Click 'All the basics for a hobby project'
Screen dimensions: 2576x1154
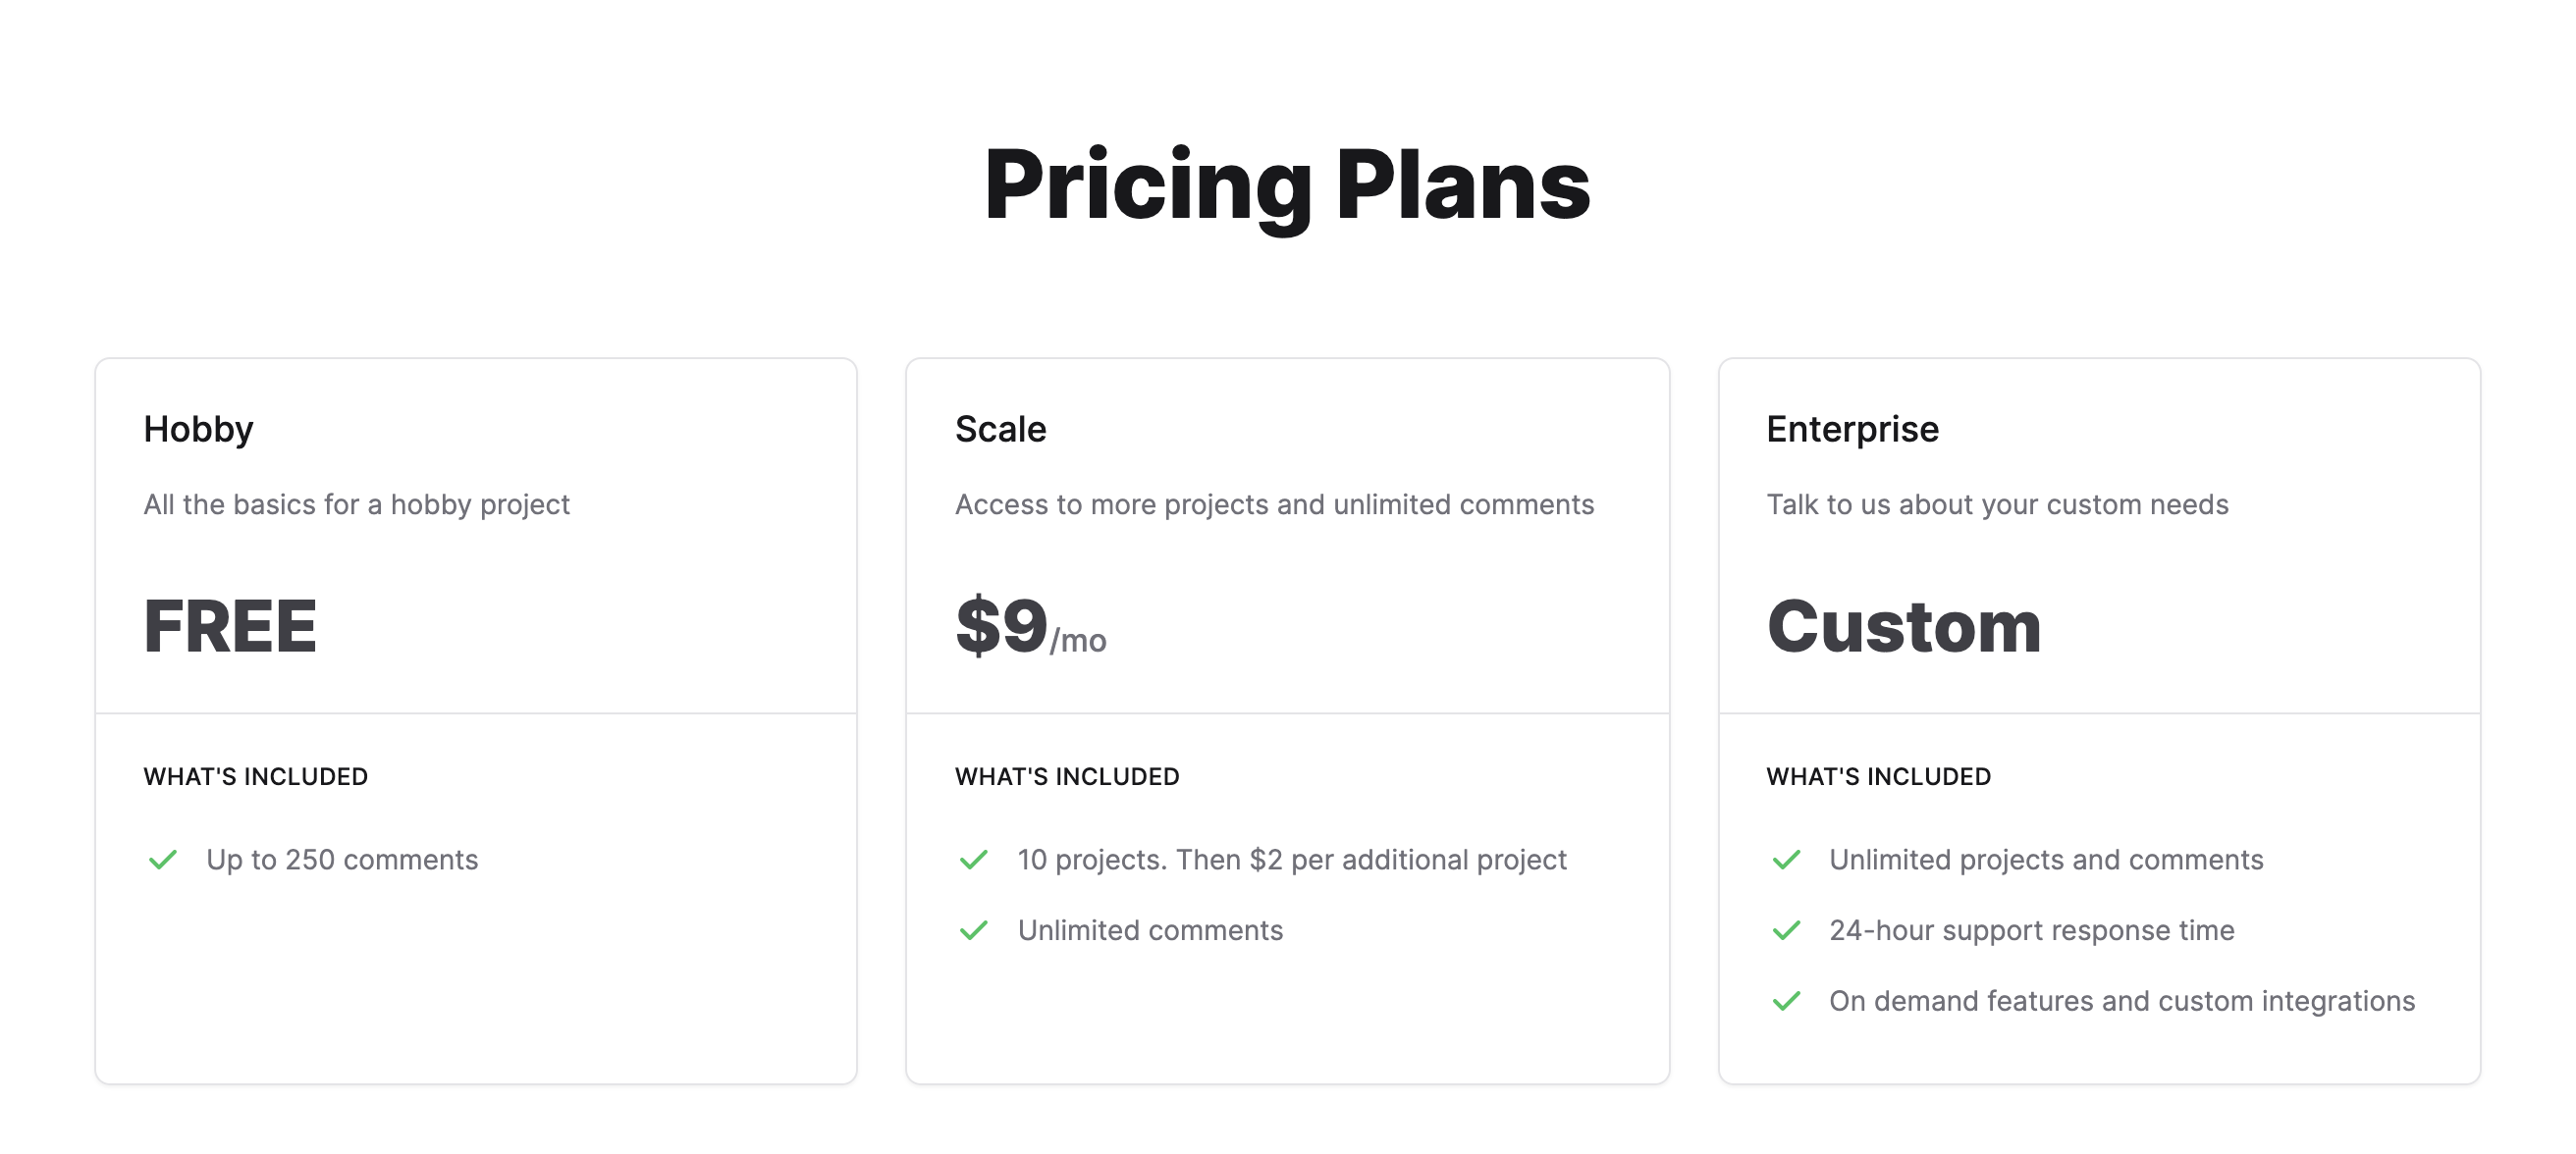pos(356,504)
